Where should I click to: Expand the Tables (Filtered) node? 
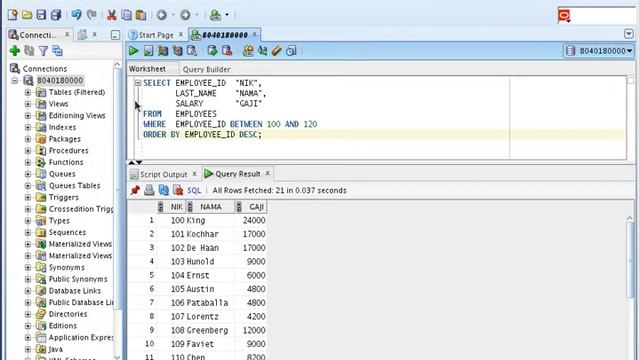point(28,92)
